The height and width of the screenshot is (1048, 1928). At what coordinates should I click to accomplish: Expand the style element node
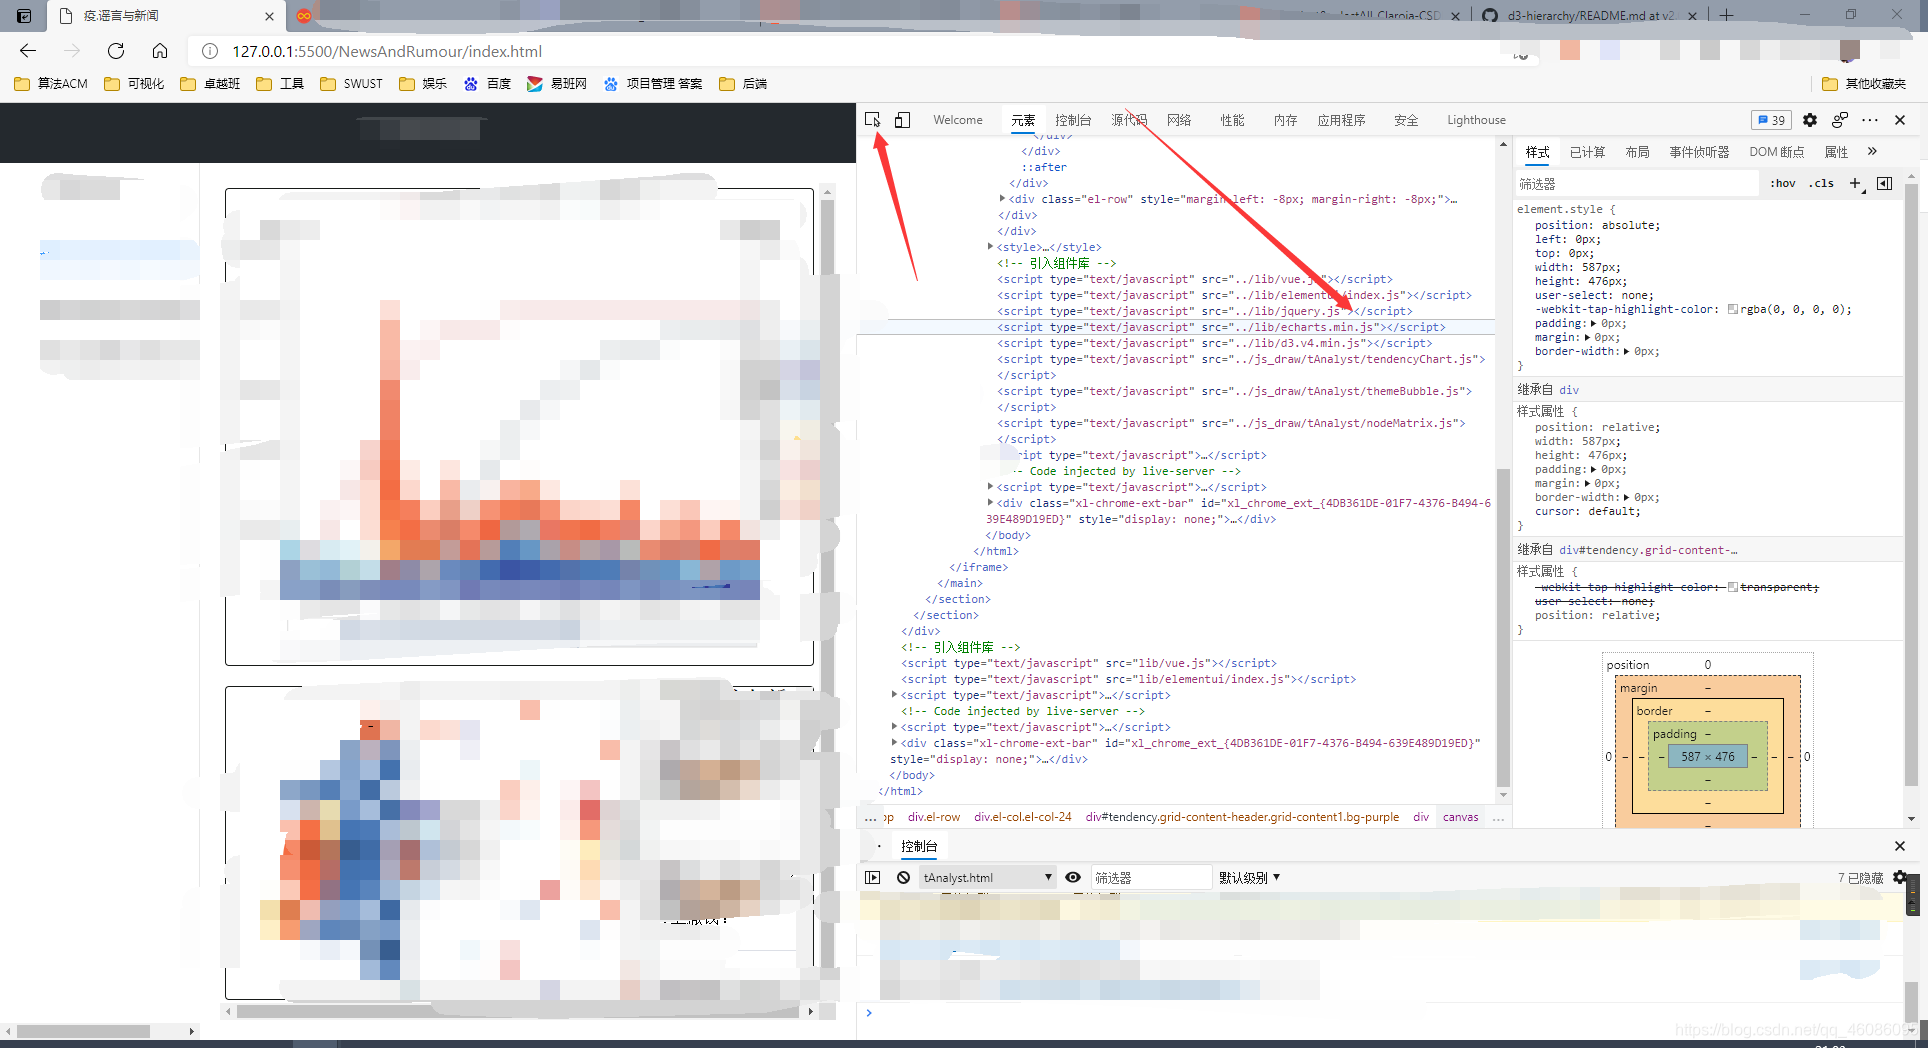[x=990, y=247]
